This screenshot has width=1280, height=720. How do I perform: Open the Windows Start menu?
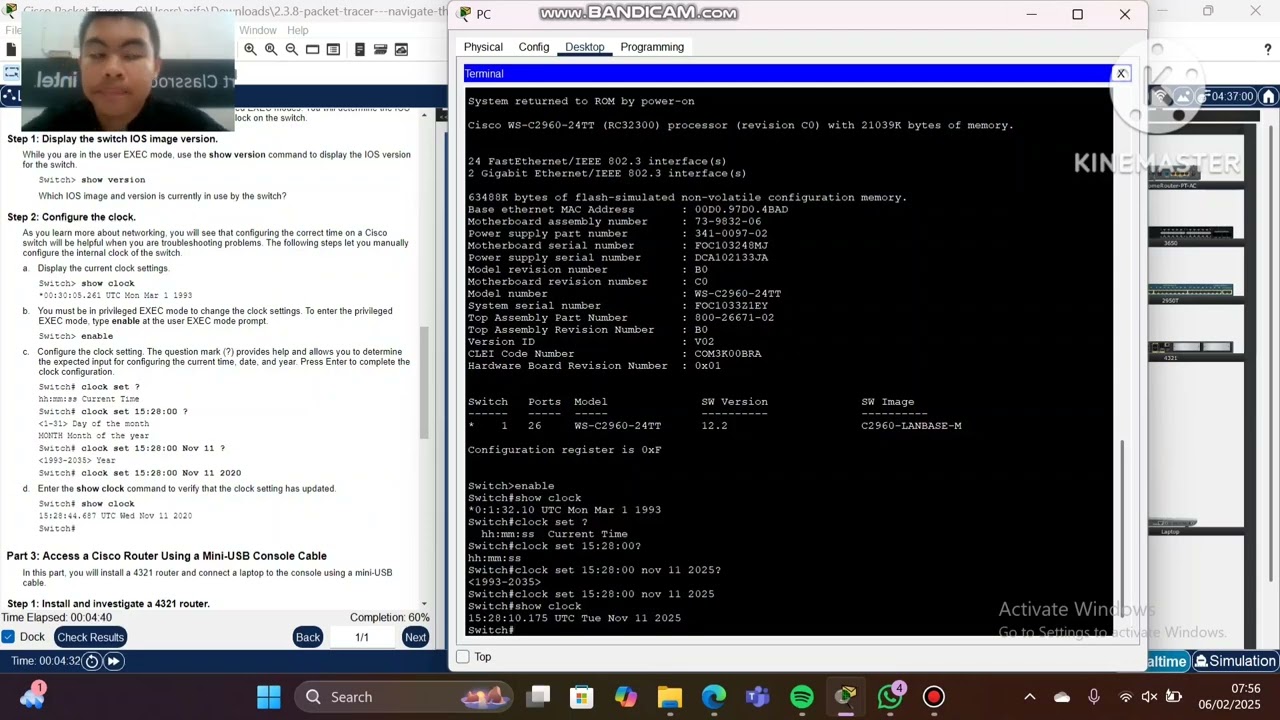pyautogui.click(x=269, y=697)
